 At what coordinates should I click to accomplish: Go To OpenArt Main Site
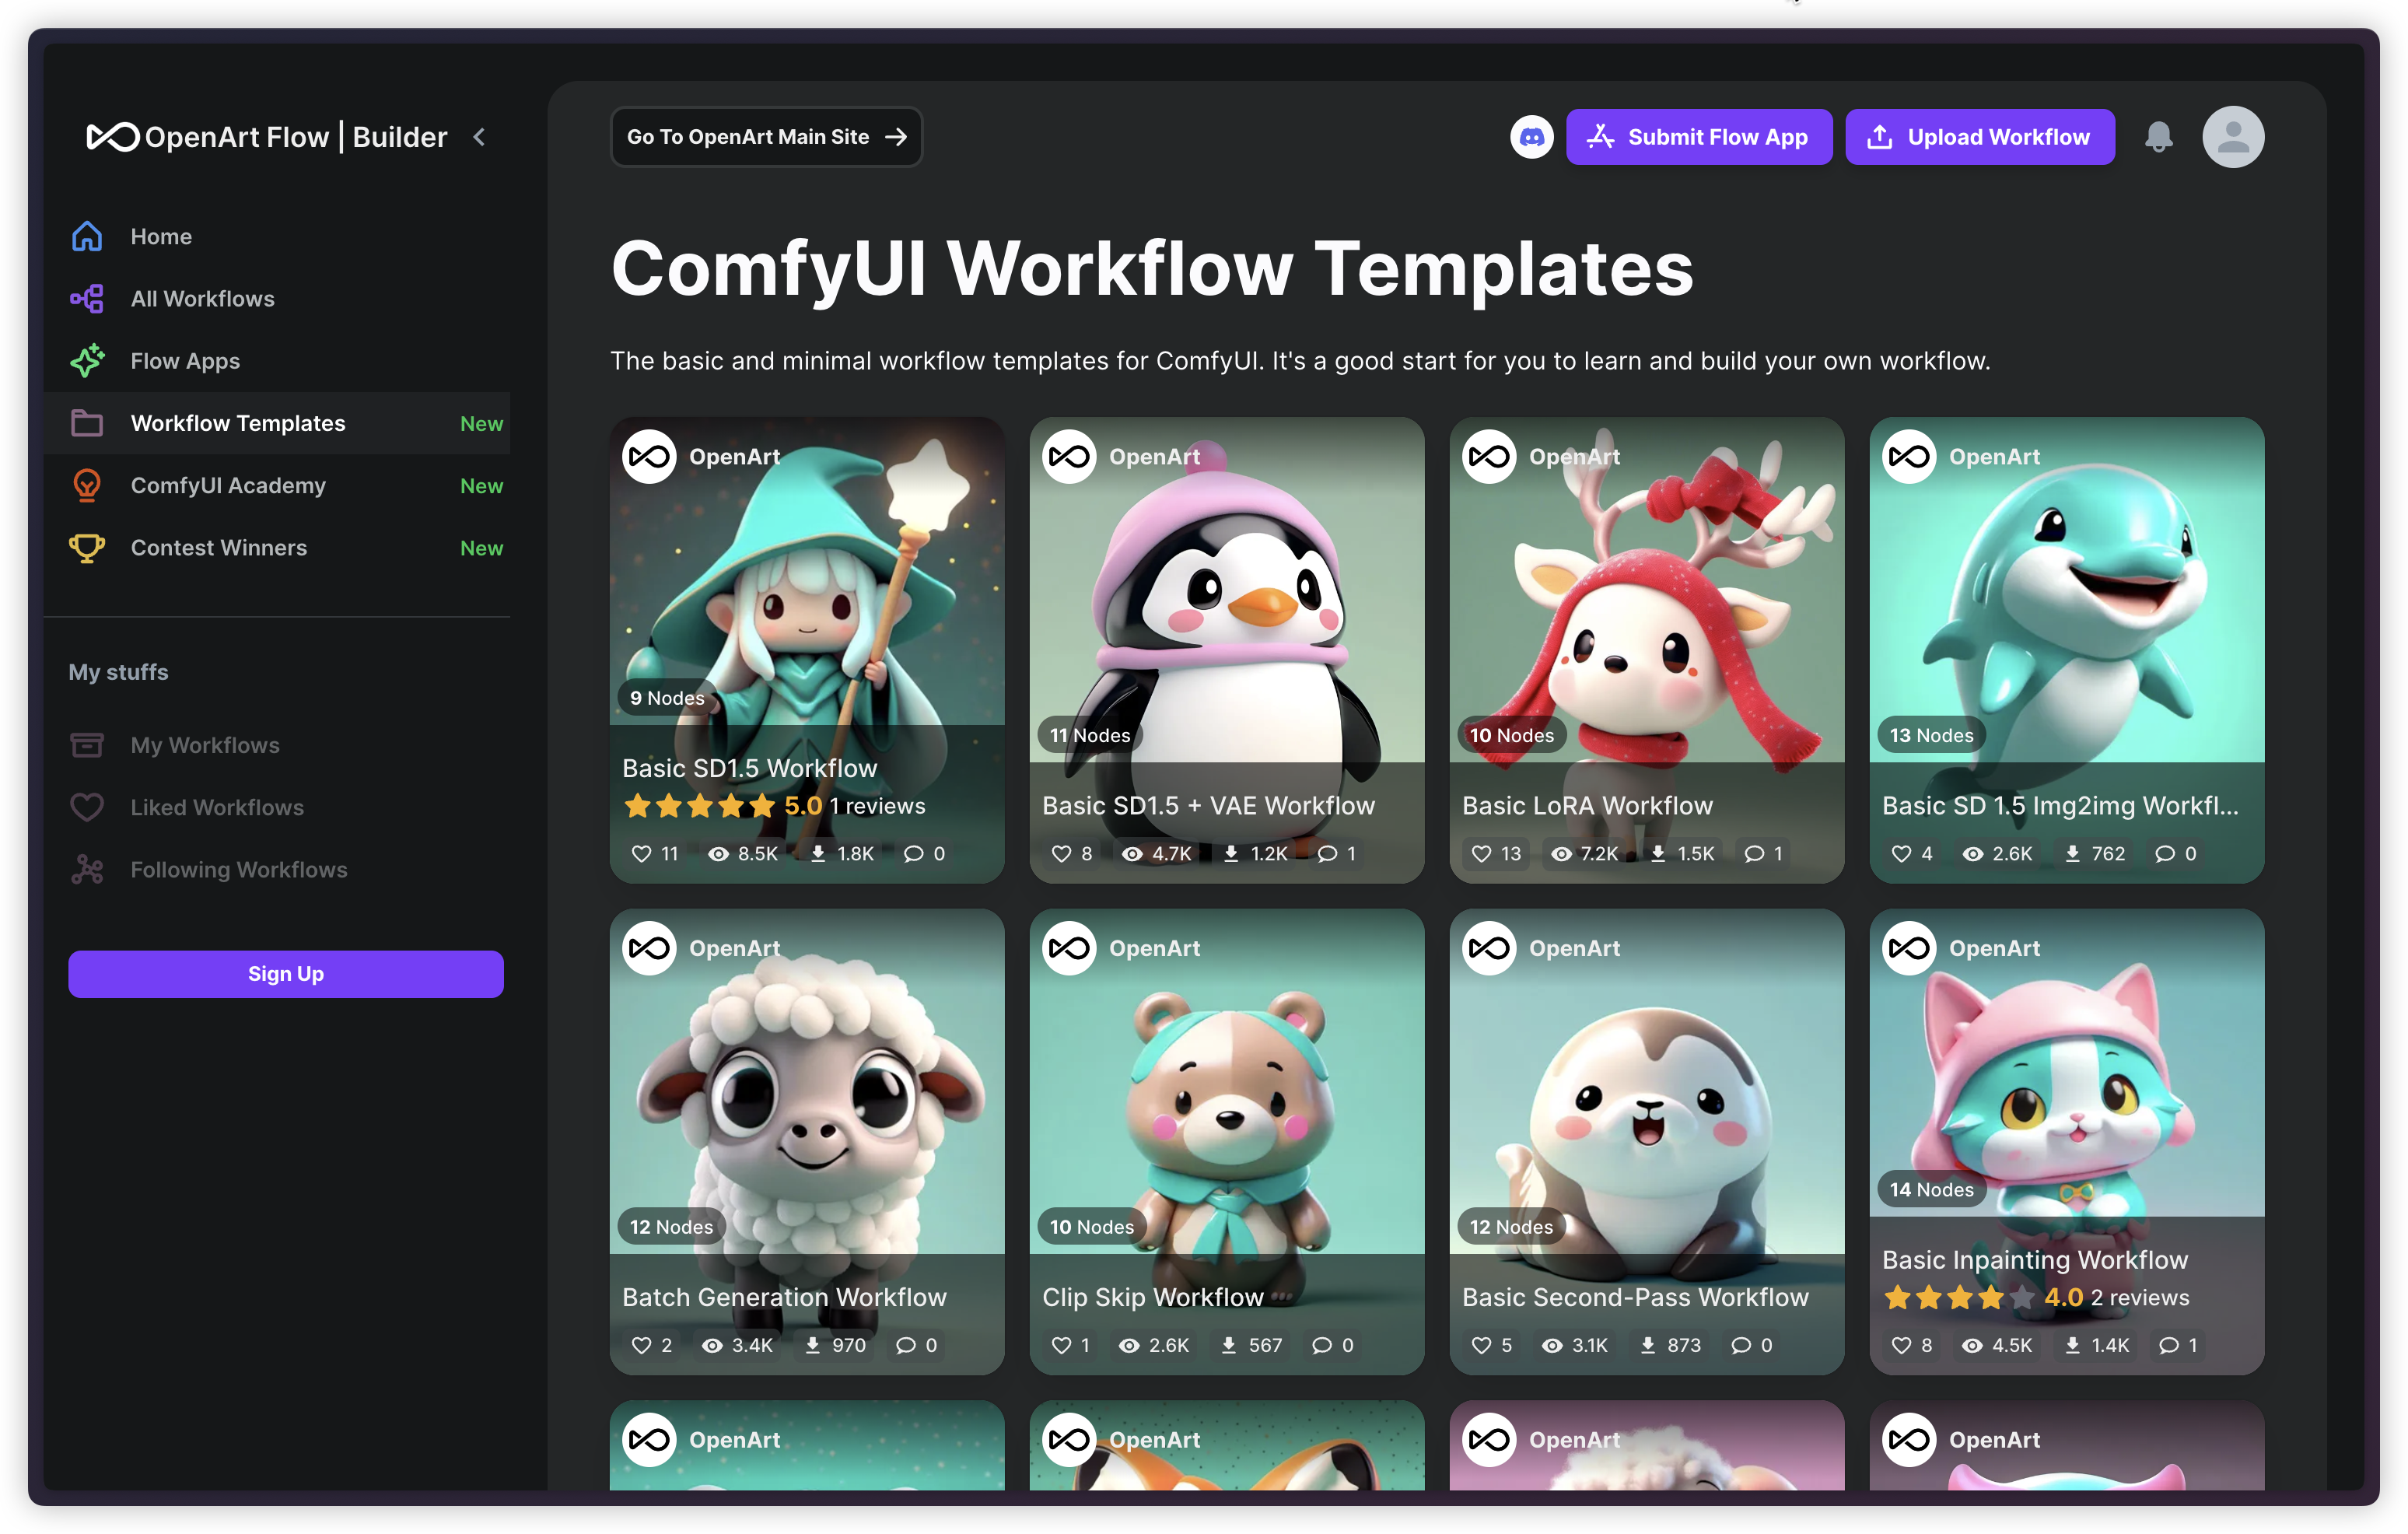pyautogui.click(x=766, y=137)
